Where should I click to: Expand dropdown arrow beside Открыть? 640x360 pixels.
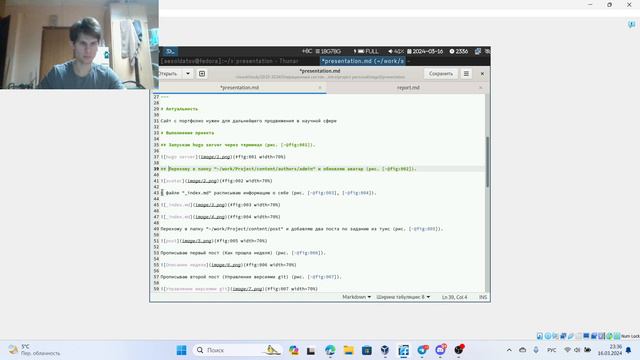coord(188,74)
